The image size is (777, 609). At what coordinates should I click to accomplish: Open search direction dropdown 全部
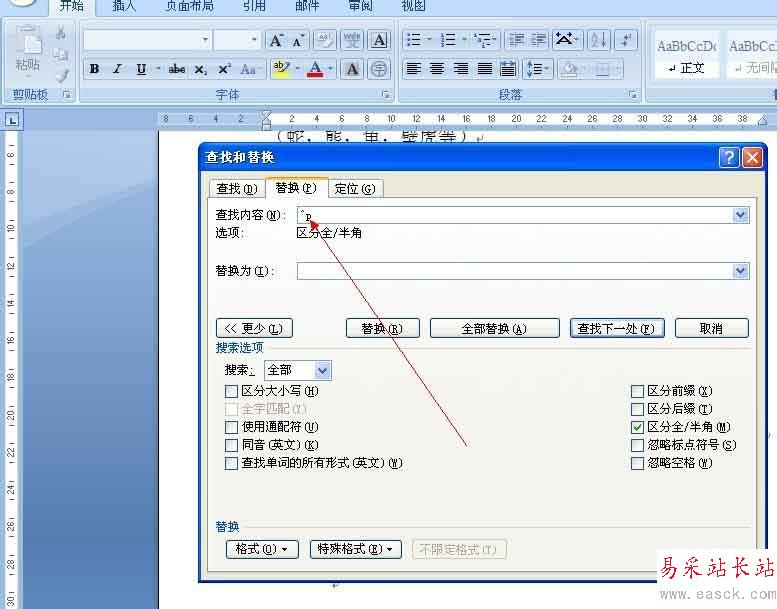[297, 370]
